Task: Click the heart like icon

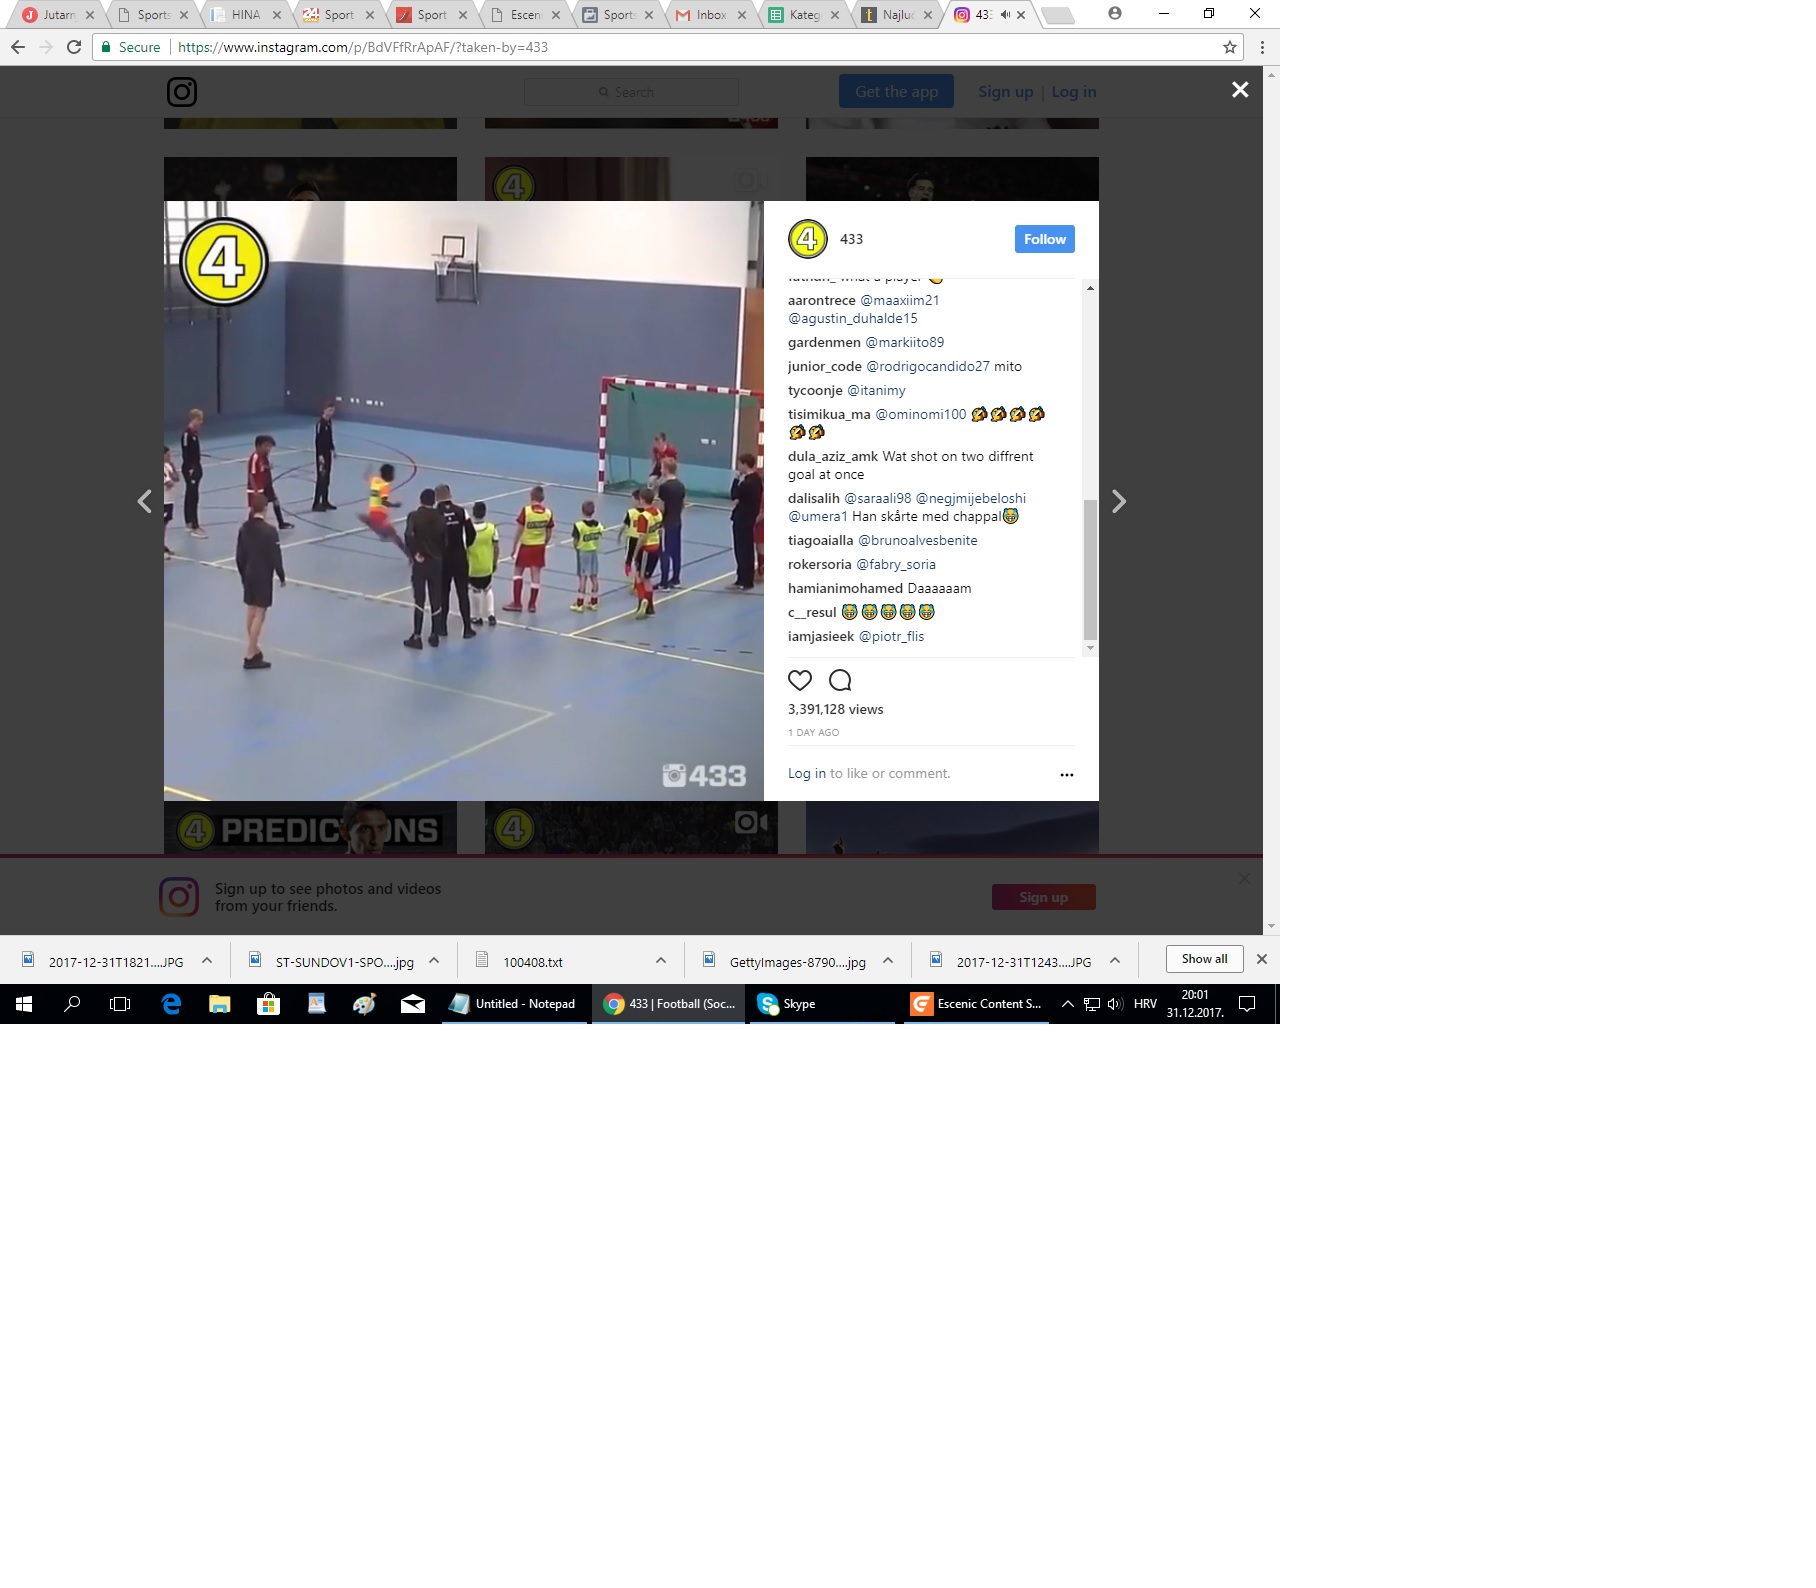Action: pos(800,681)
